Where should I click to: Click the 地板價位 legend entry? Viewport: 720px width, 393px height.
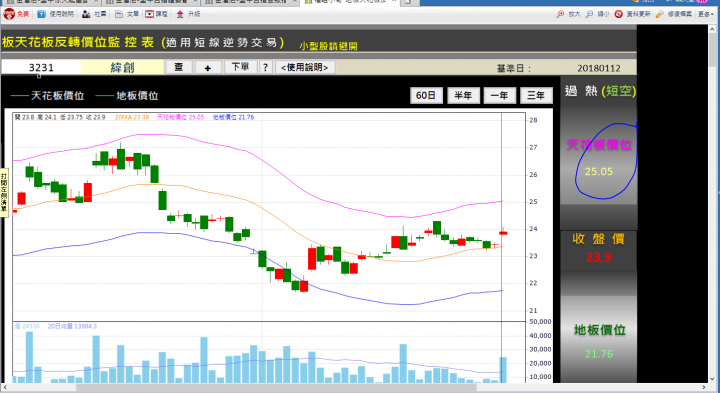(127, 95)
